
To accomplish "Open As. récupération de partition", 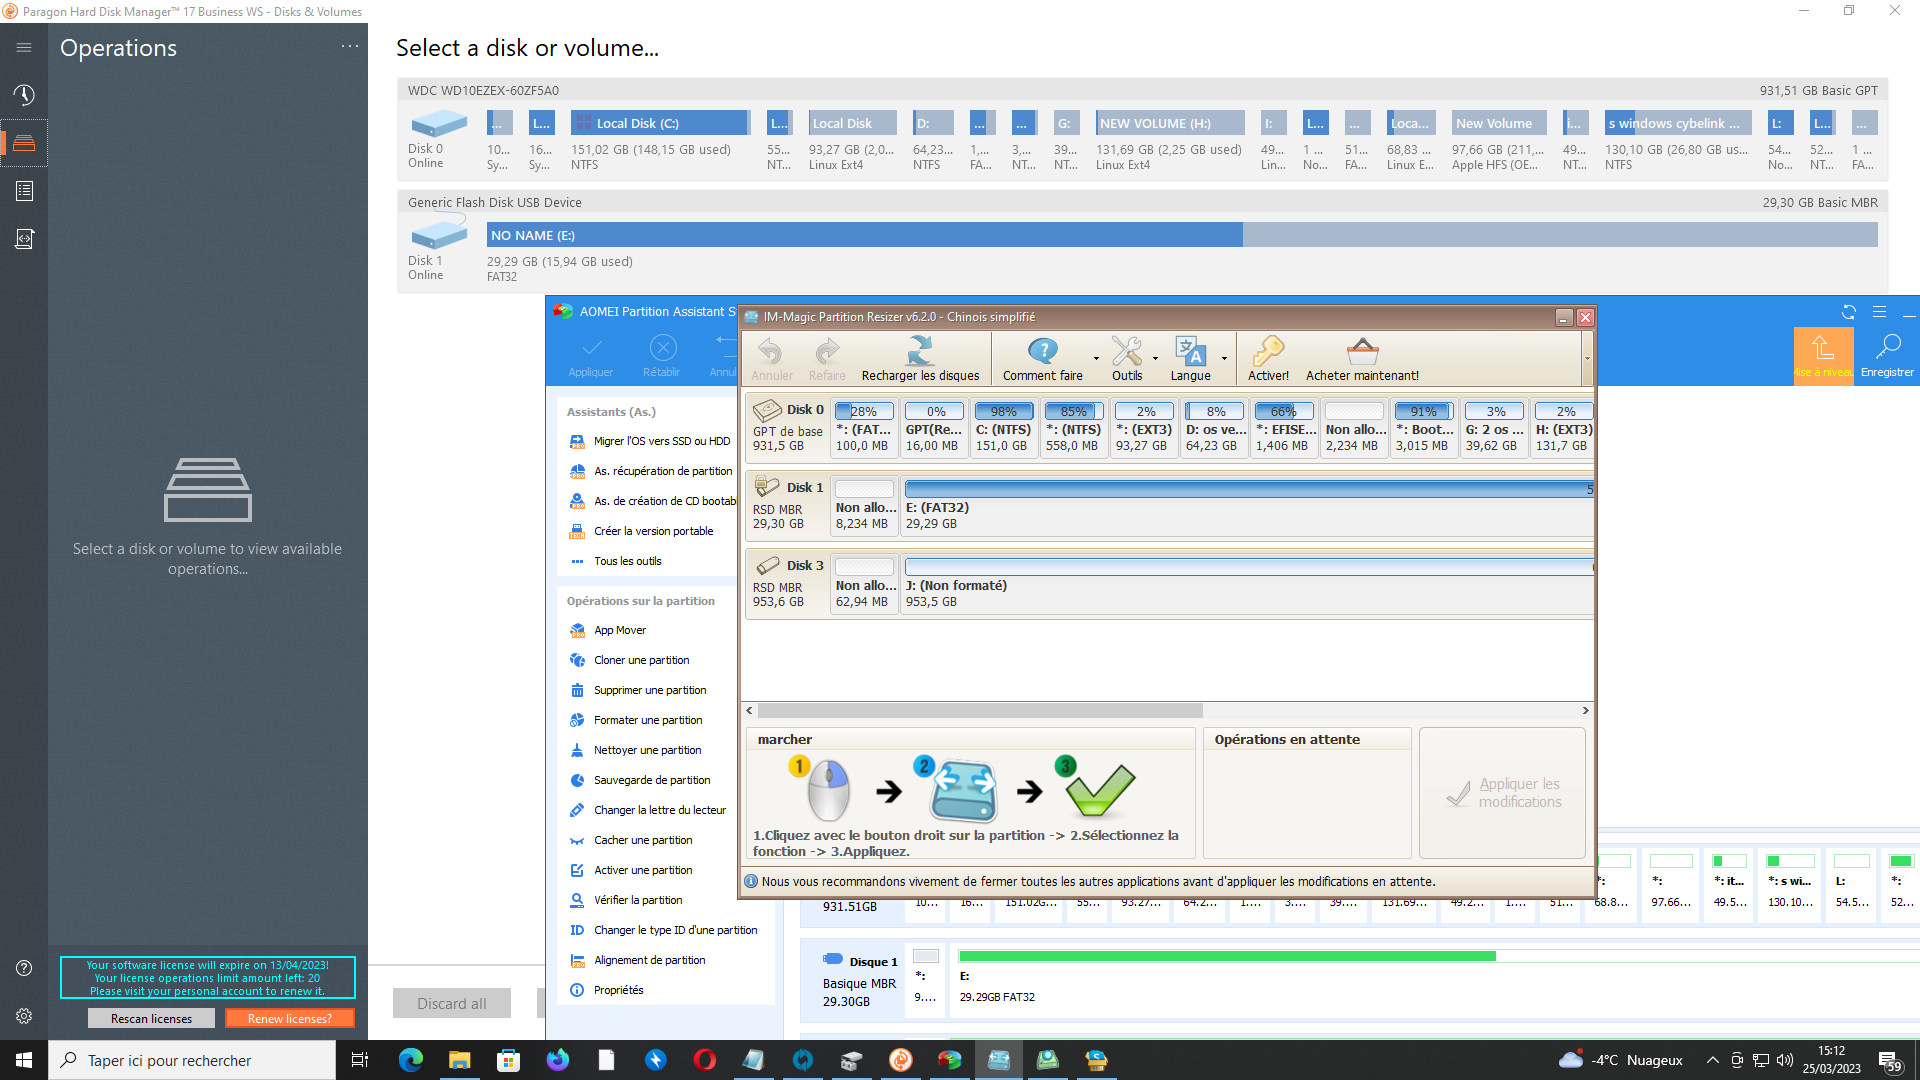I will click(x=651, y=471).
